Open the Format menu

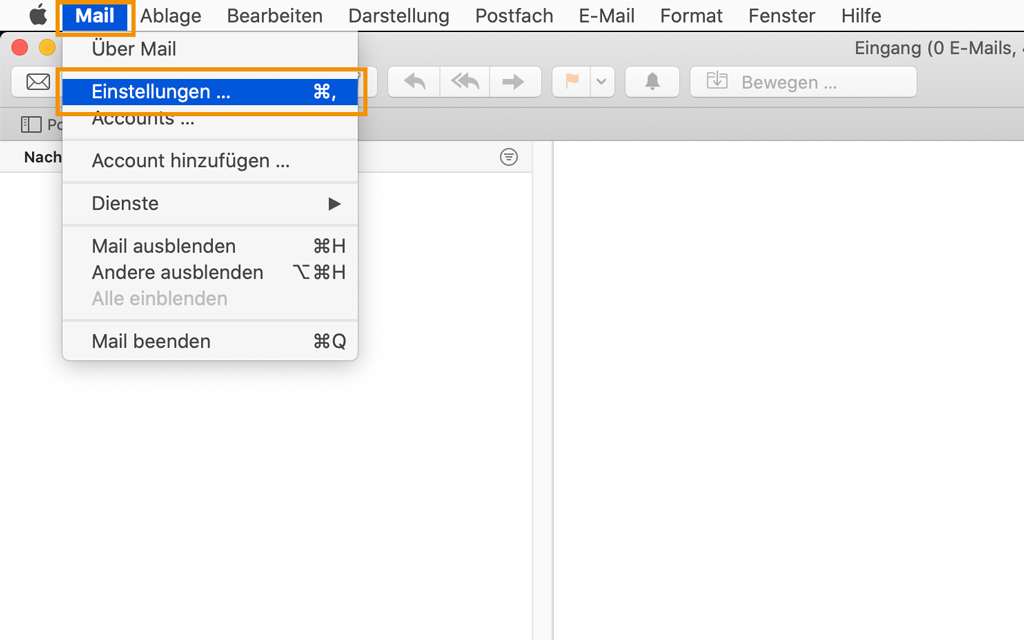(x=692, y=16)
